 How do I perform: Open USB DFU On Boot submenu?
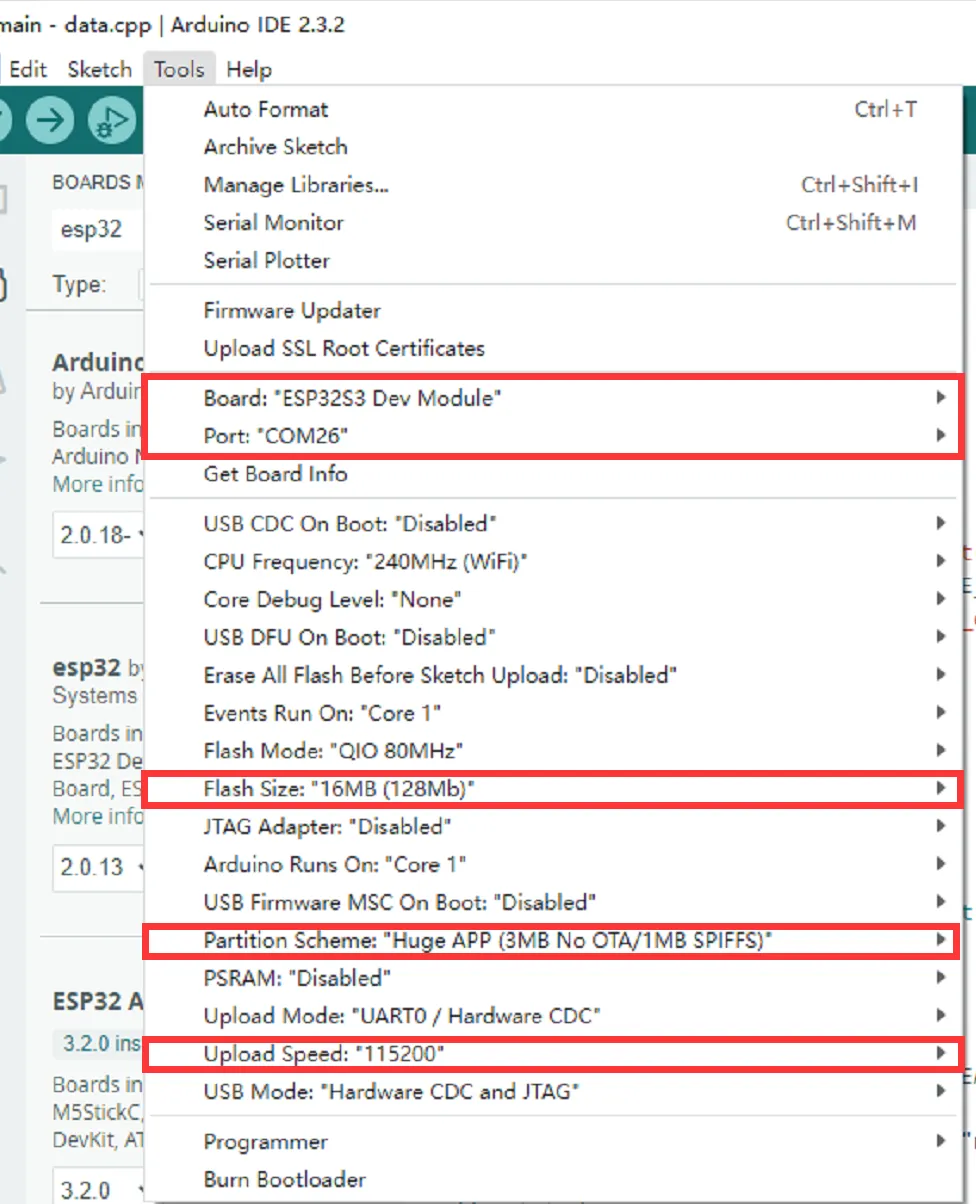[554, 637]
